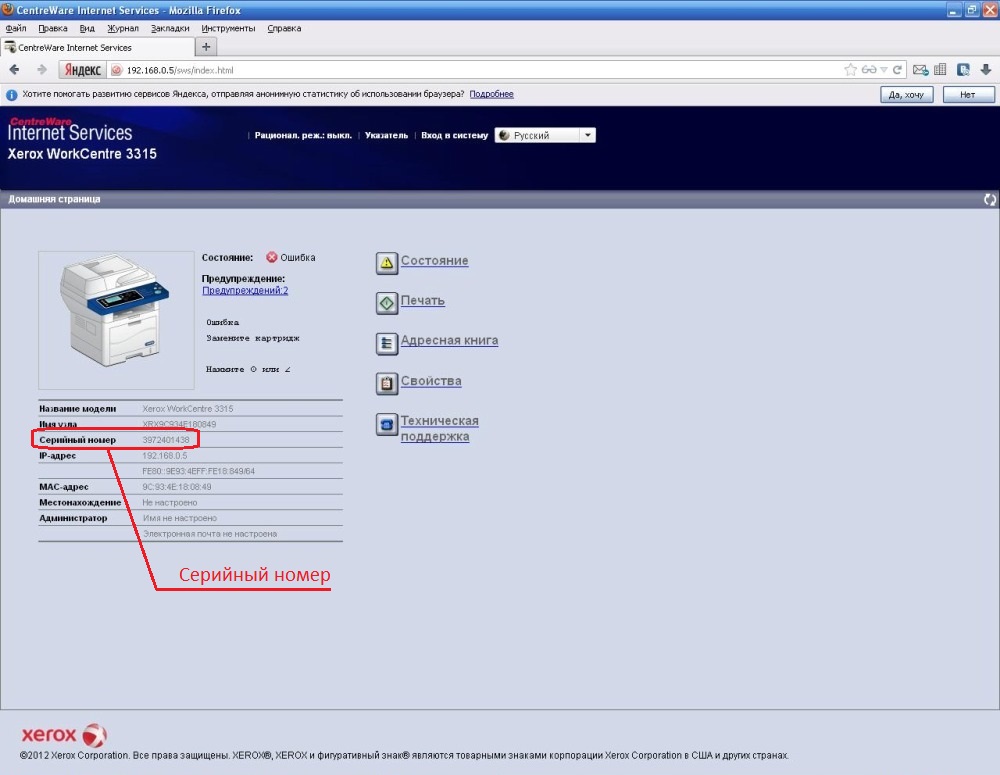Bookmark the page with the star icon

(850, 70)
